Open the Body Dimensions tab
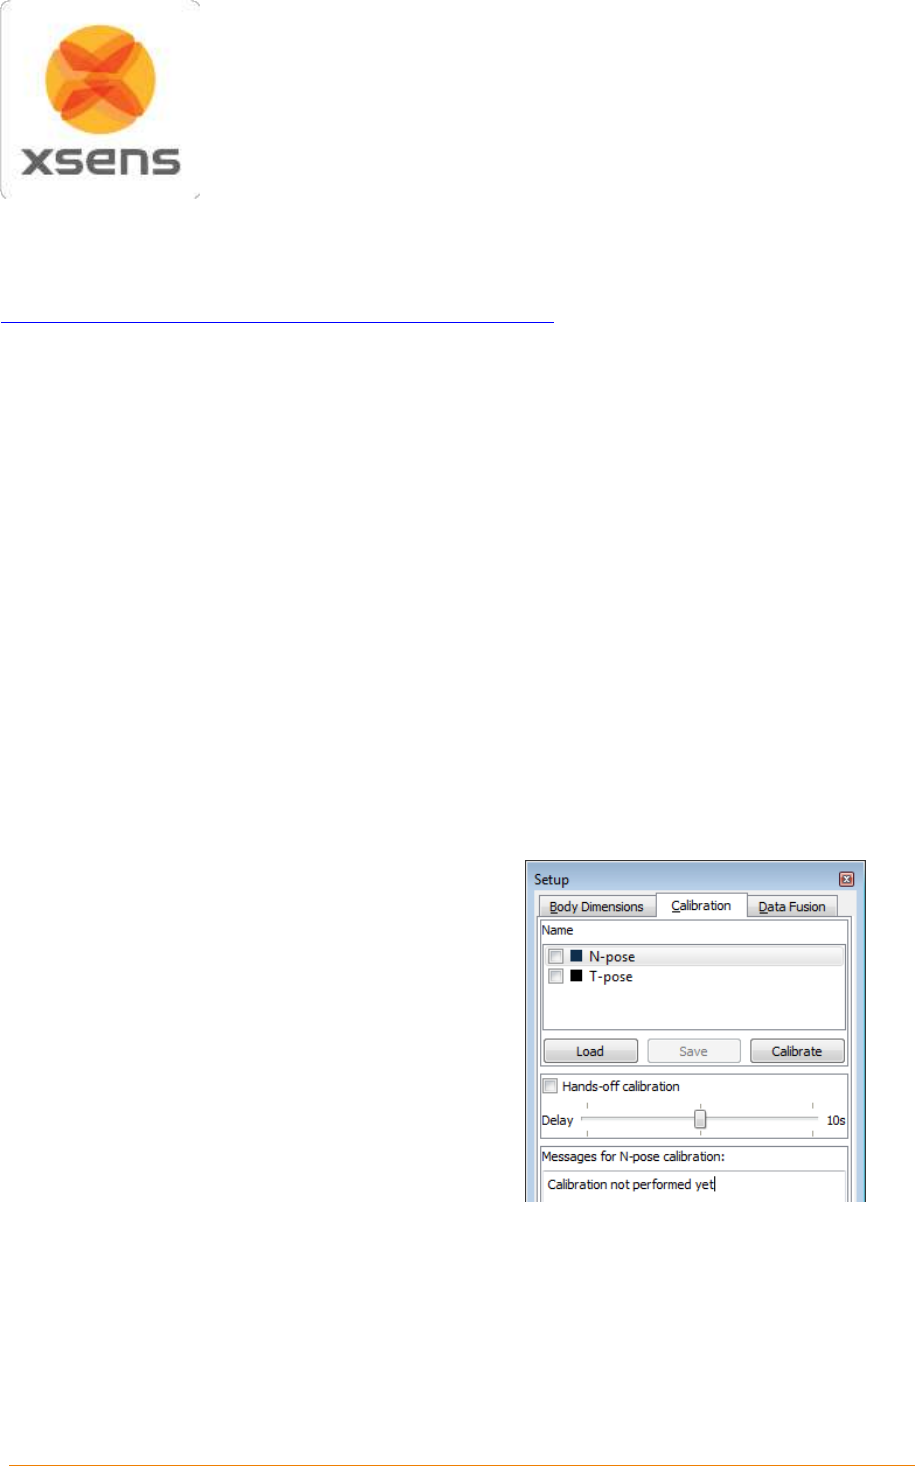This screenshot has height=1466, width=915. pyautogui.click(x=597, y=906)
